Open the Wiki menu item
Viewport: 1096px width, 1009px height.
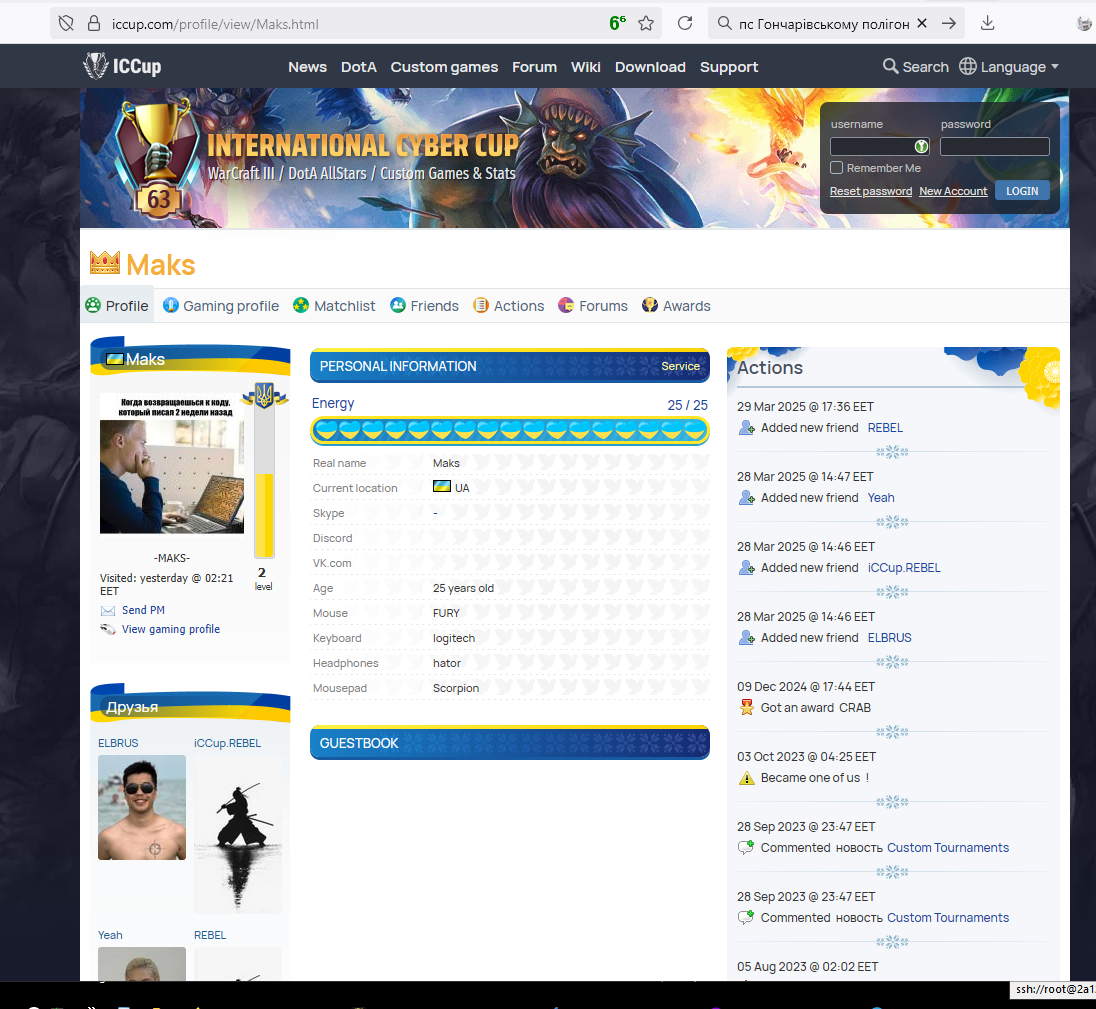point(586,67)
